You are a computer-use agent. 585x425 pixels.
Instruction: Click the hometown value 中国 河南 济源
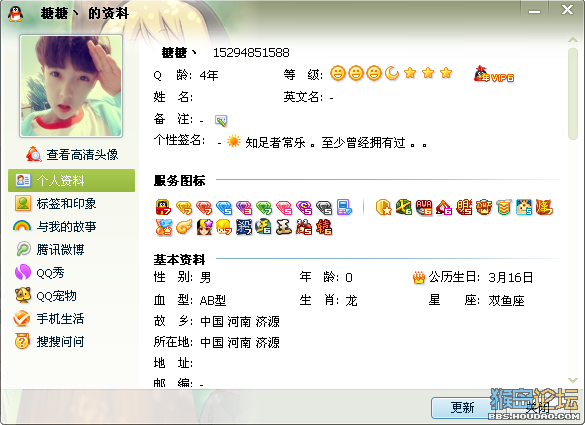[240, 321]
